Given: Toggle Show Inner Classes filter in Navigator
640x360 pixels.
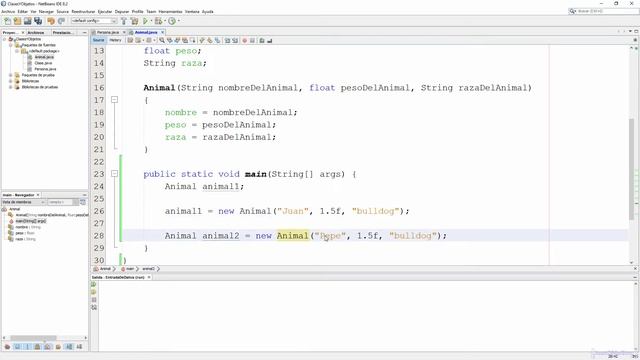Looking at the screenshot, I should tap(48, 347).
